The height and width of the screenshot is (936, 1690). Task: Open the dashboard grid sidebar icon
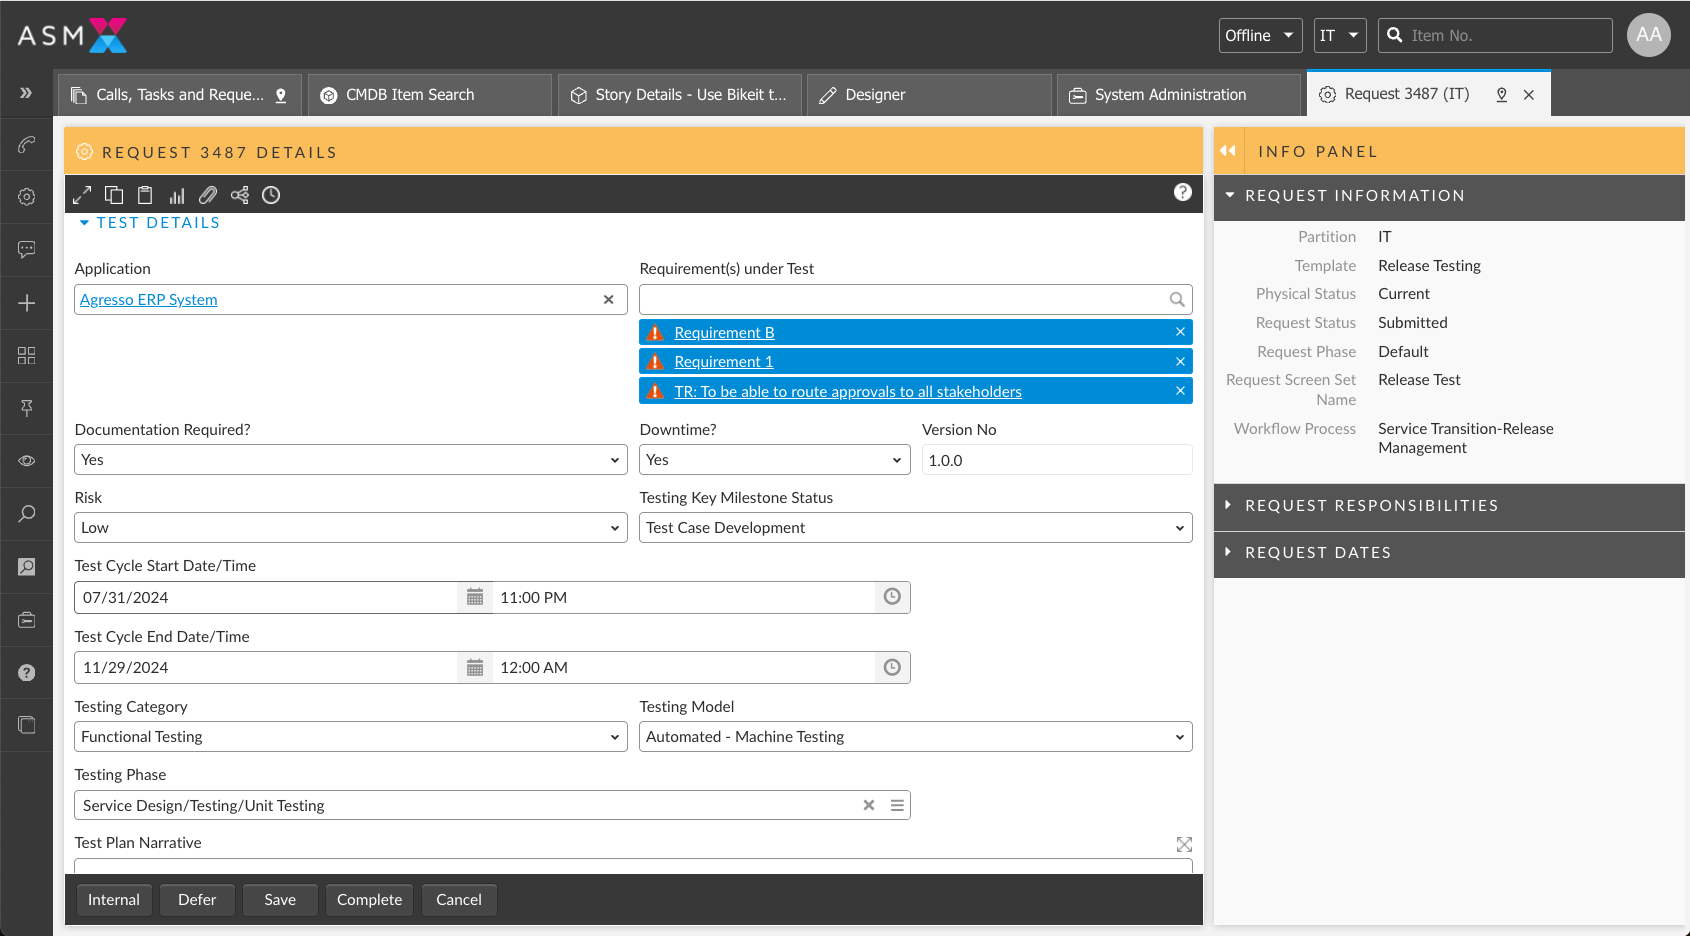[26, 355]
